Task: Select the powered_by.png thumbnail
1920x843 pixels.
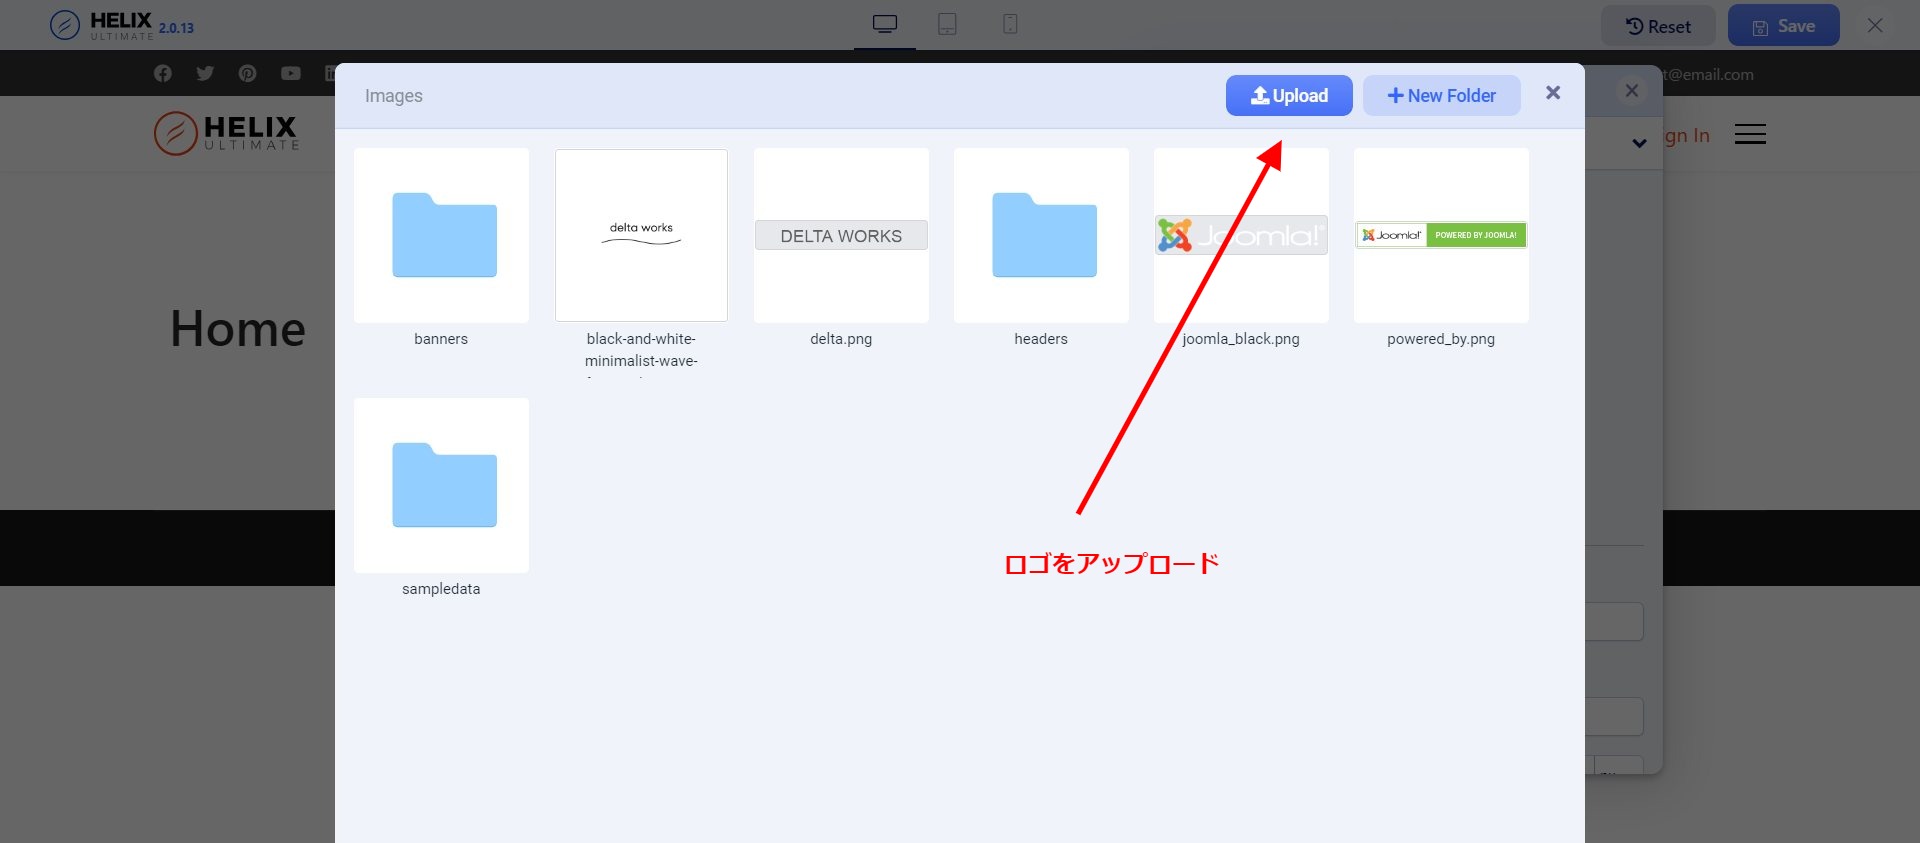Action: (1441, 236)
